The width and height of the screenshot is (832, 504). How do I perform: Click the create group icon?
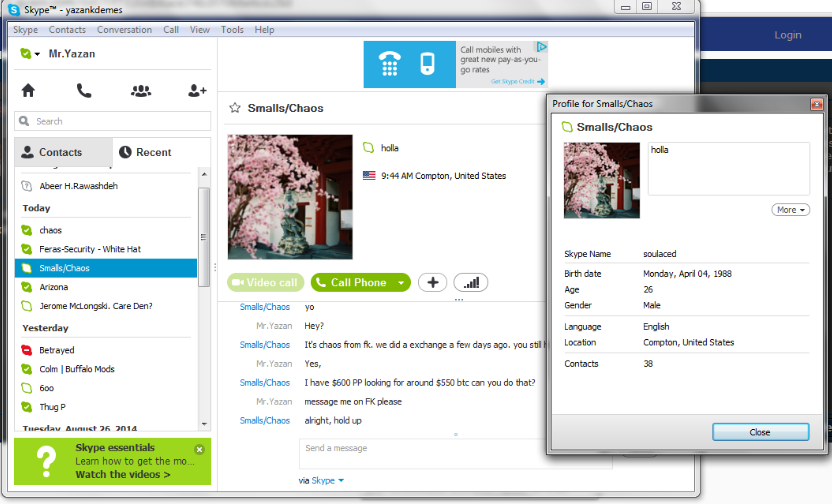[x=141, y=91]
